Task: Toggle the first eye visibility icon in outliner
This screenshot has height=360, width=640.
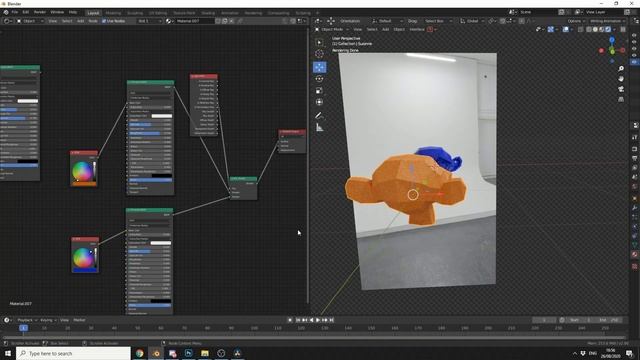Action: (x=634, y=36)
